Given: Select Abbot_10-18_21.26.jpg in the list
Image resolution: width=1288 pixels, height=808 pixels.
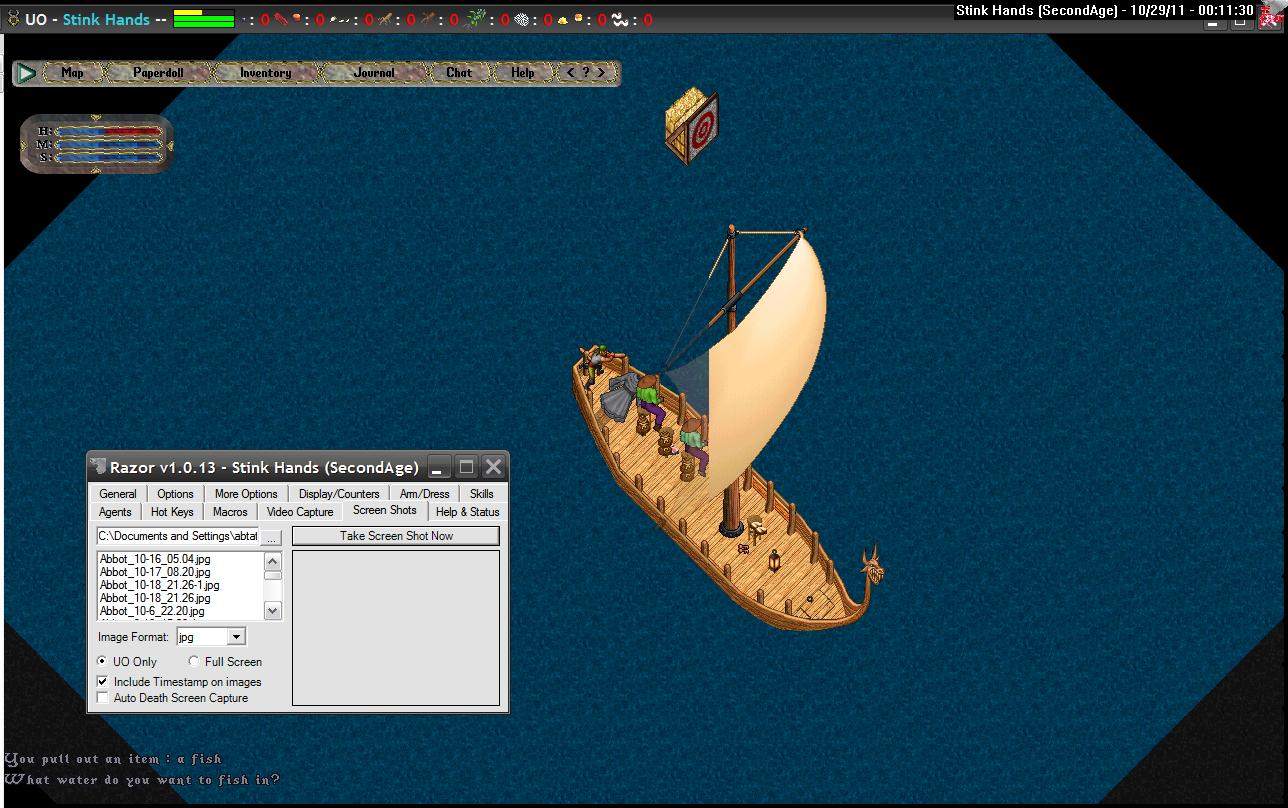Looking at the screenshot, I should pyautogui.click(x=155, y=598).
